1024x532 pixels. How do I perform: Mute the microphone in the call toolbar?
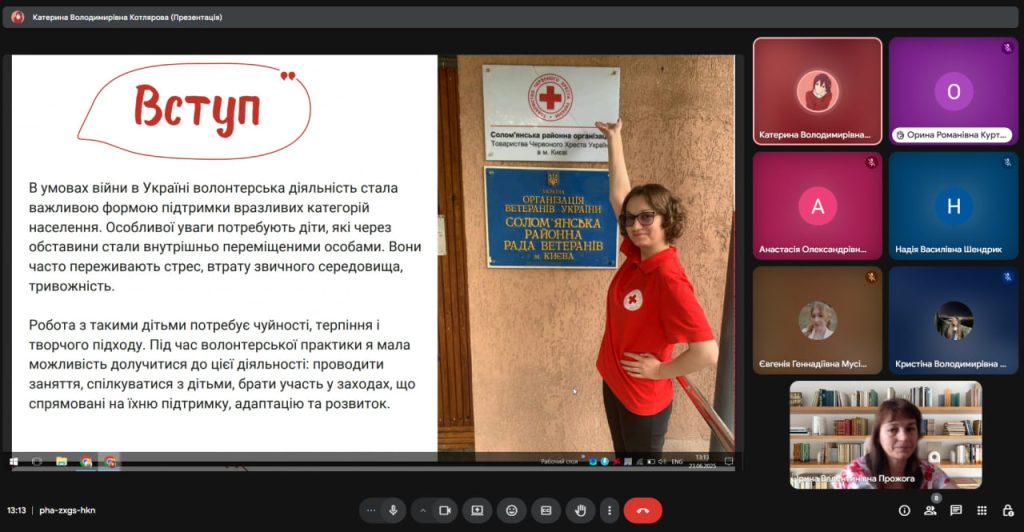coord(393,510)
